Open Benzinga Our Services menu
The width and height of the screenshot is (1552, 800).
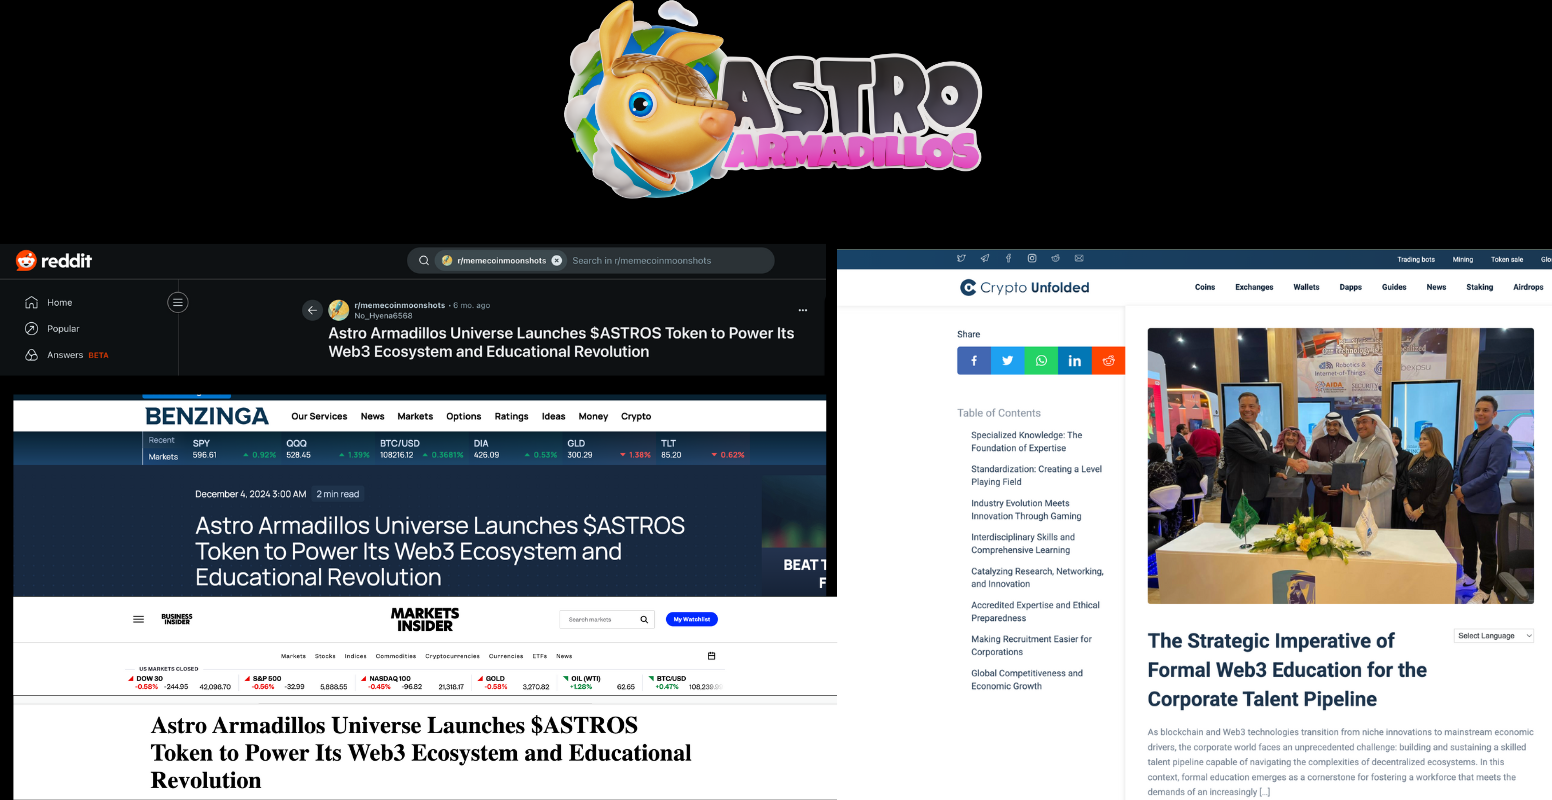click(x=319, y=417)
